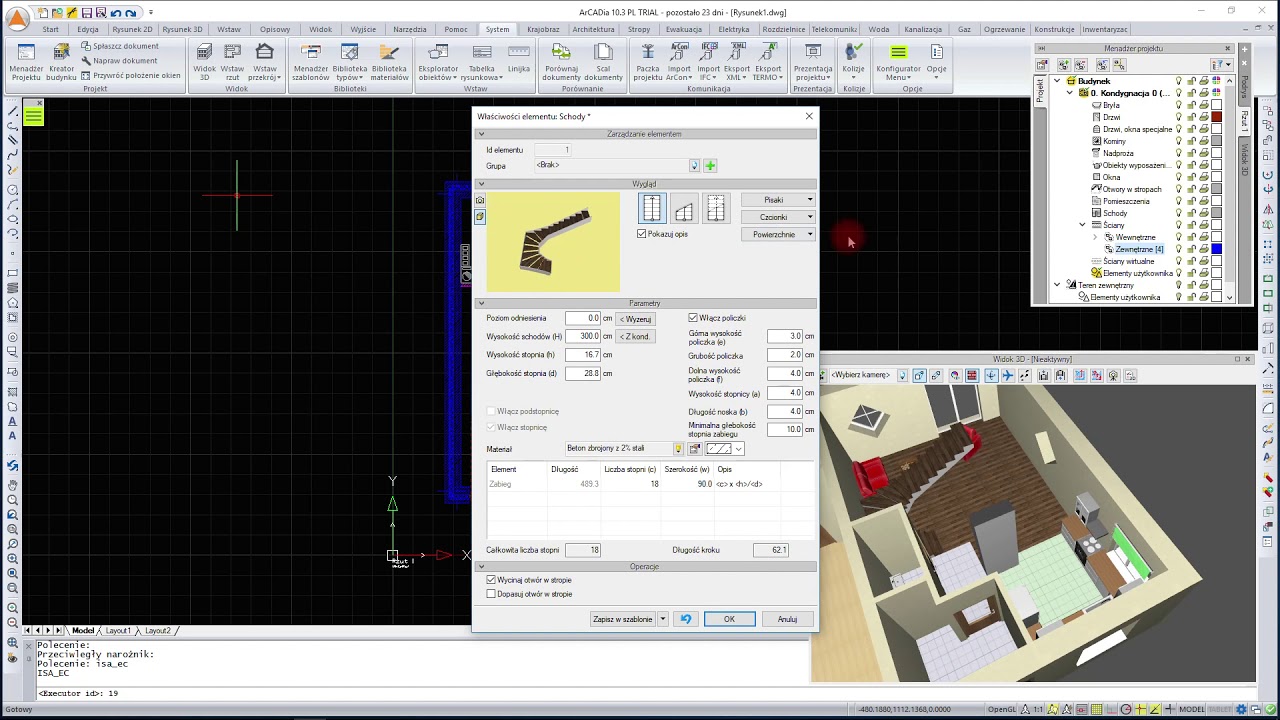
Task: Open Zapisz w szablonie dropdown arrow
Action: point(662,619)
